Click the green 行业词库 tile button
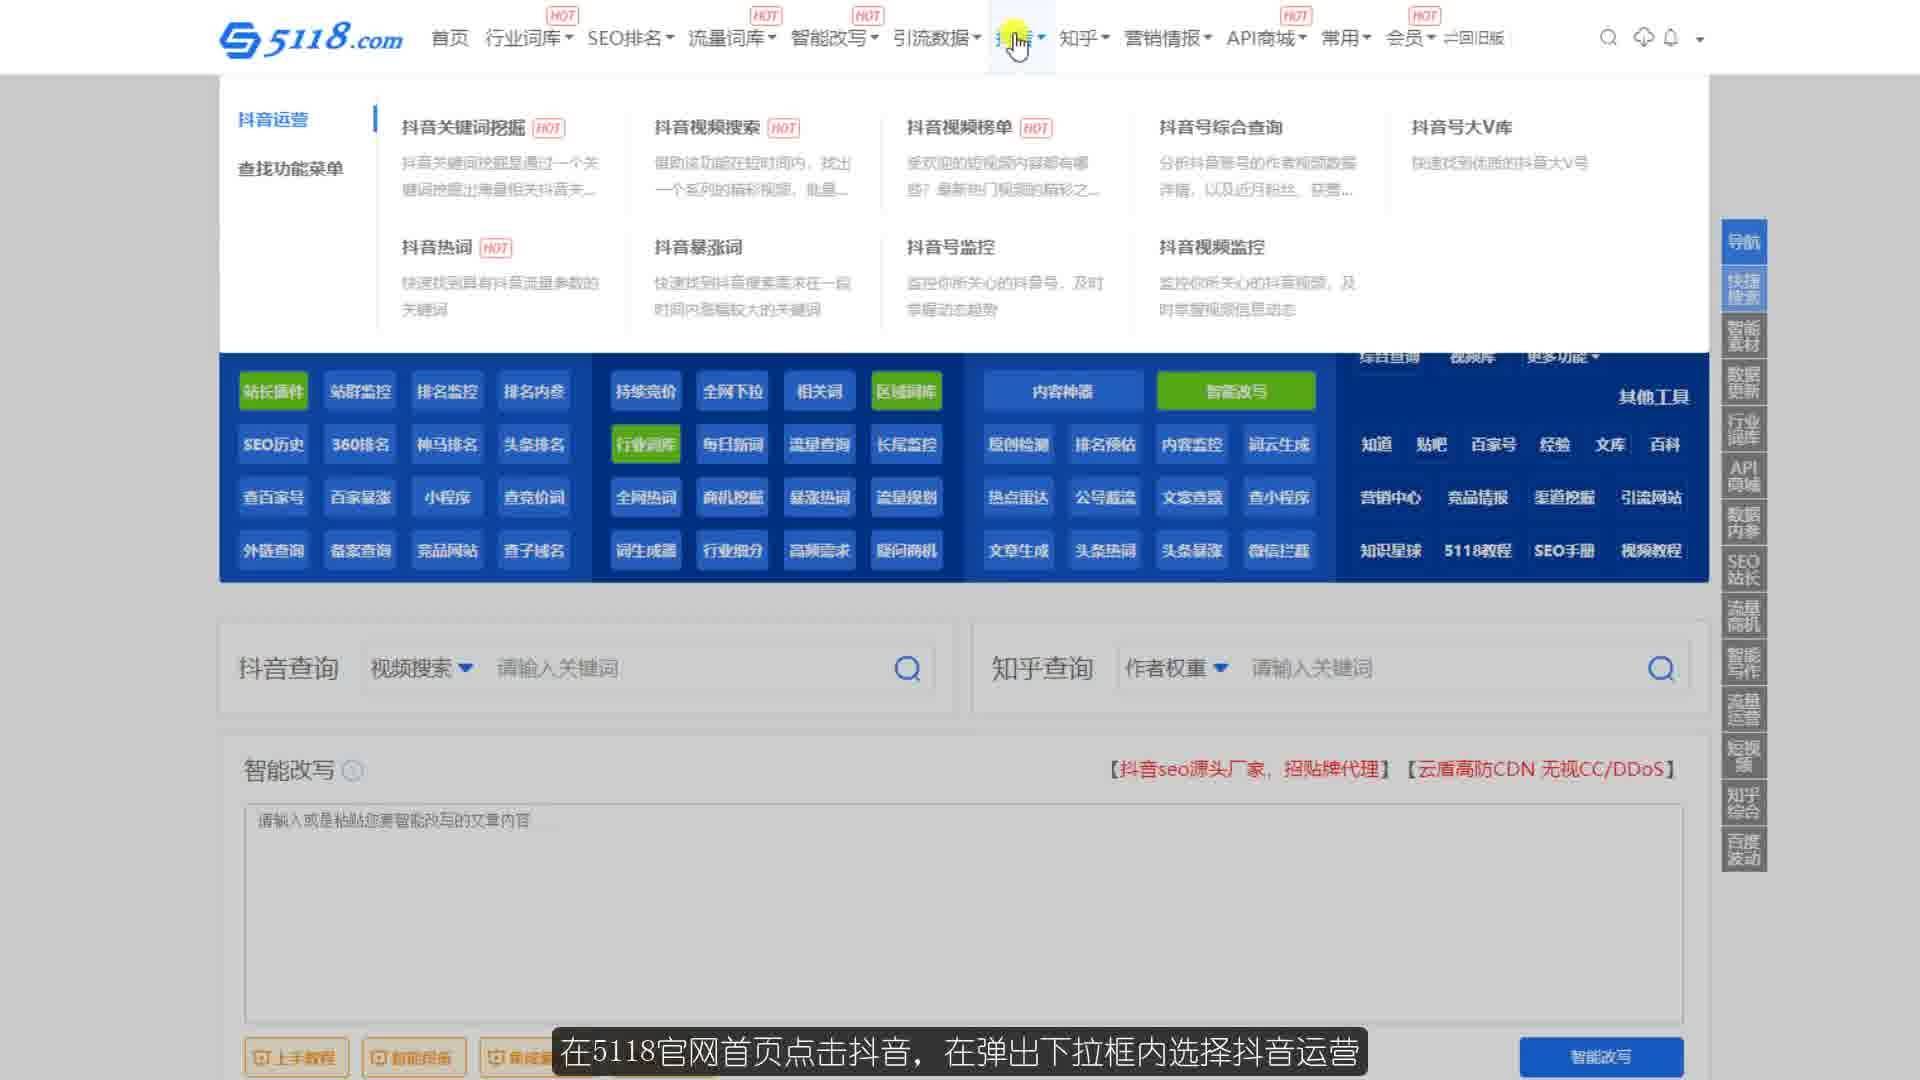The height and width of the screenshot is (1080, 1920). (x=646, y=444)
